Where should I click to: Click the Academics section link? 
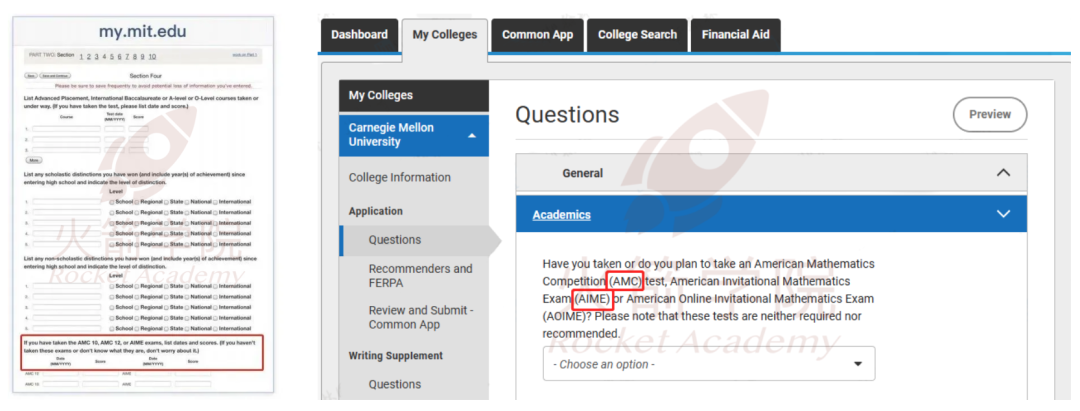point(561,214)
